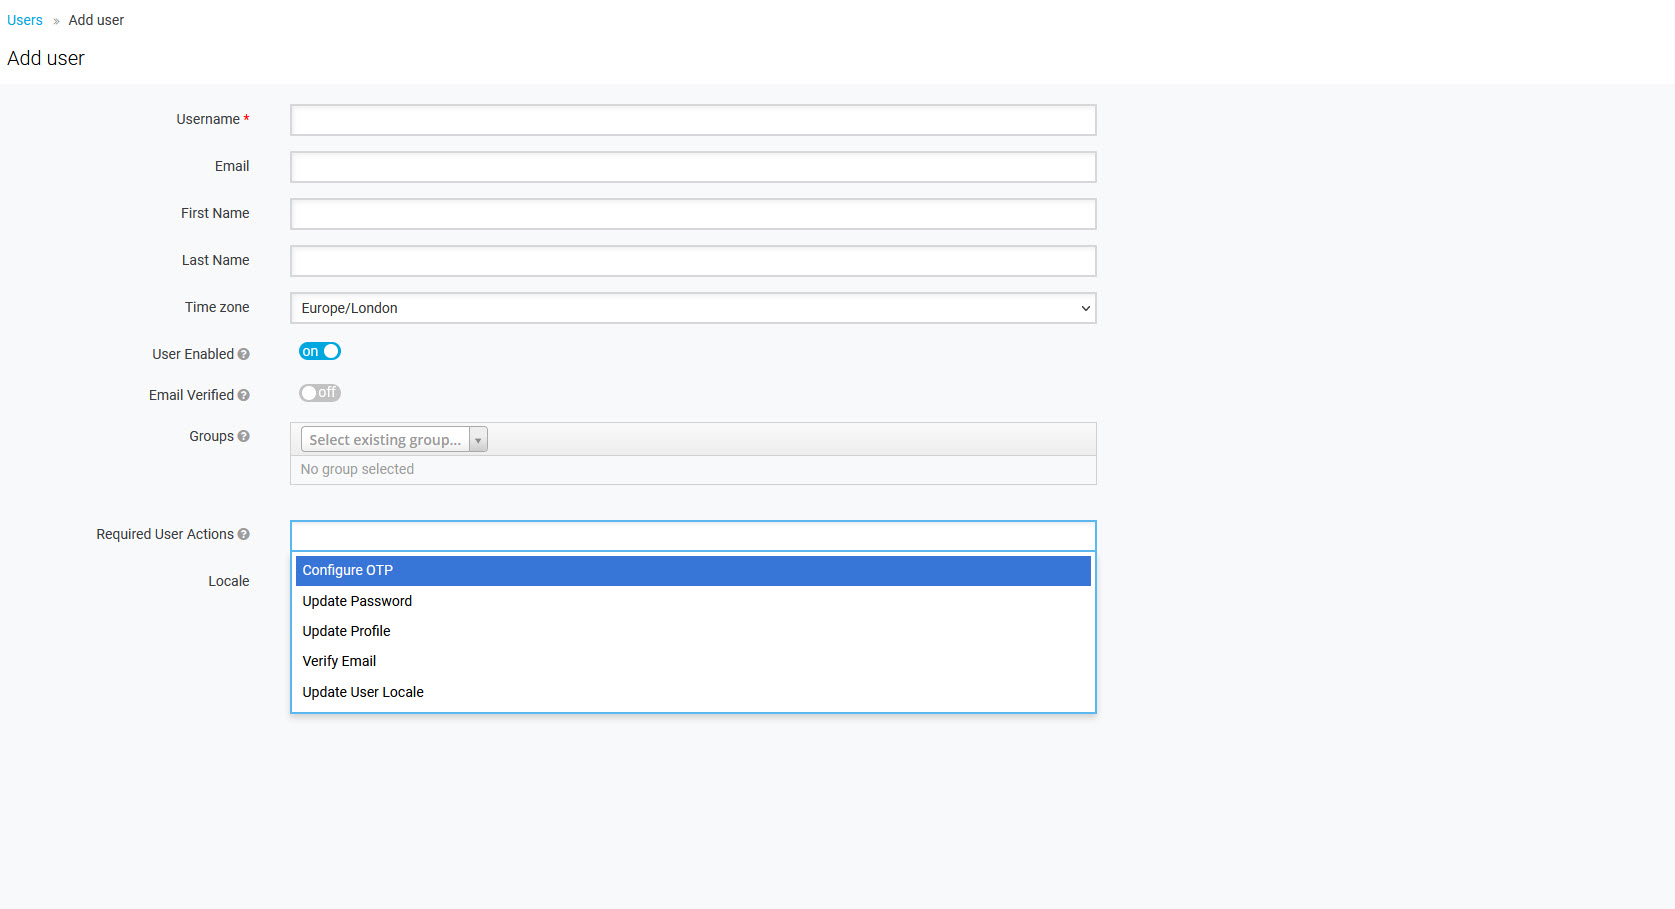
Task: Click help icon beside Email Verified label
Action: 243,396
